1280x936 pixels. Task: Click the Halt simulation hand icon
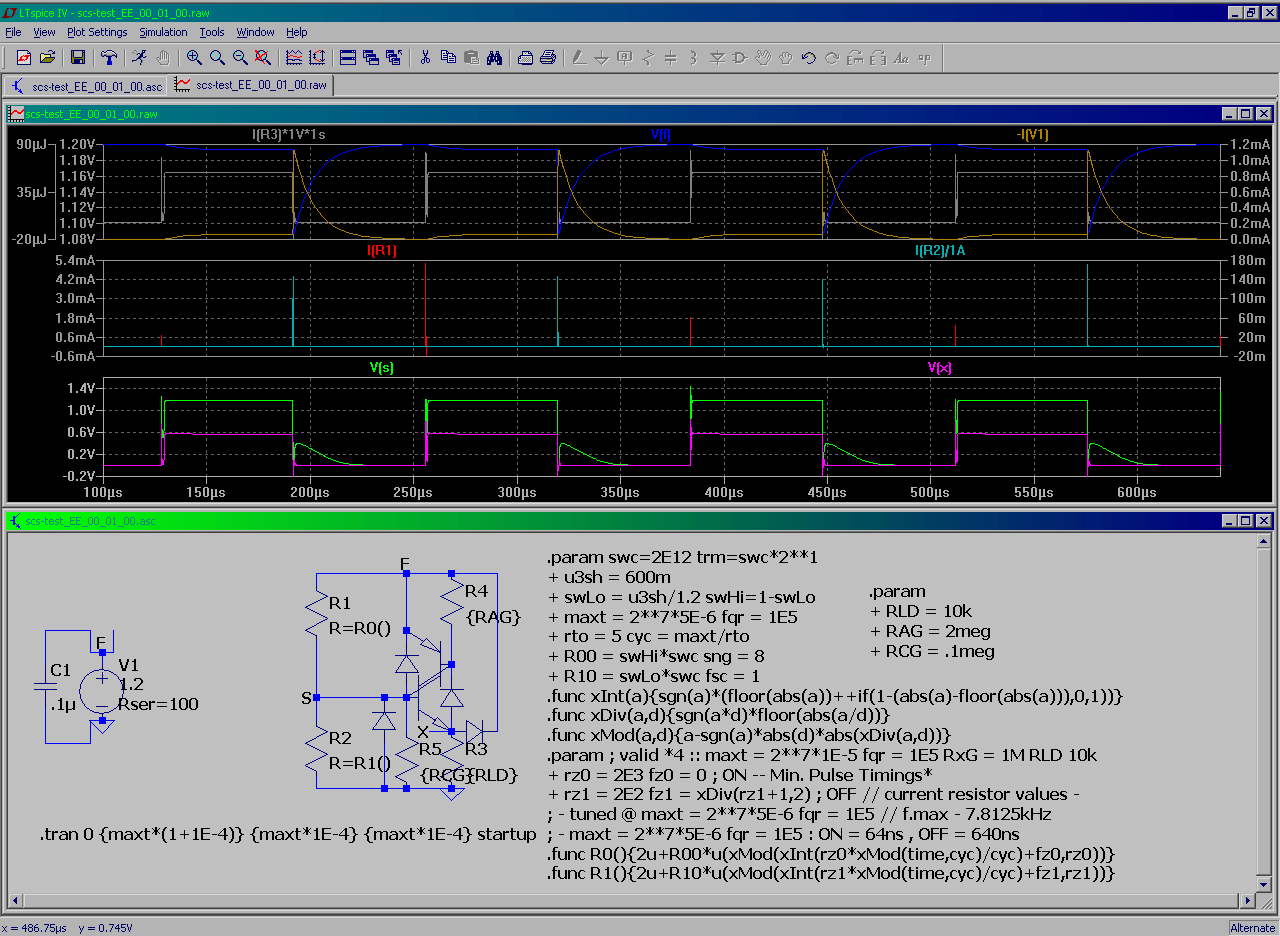point(163,58)
